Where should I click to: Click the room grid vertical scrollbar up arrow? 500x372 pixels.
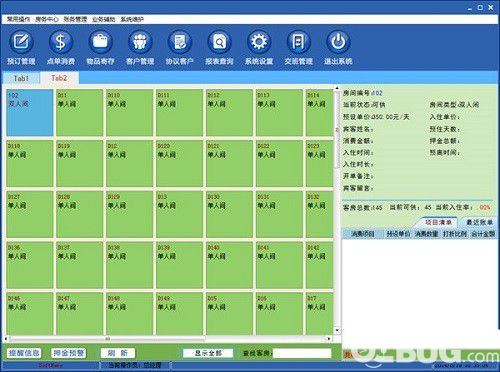[x=337, y=89]
